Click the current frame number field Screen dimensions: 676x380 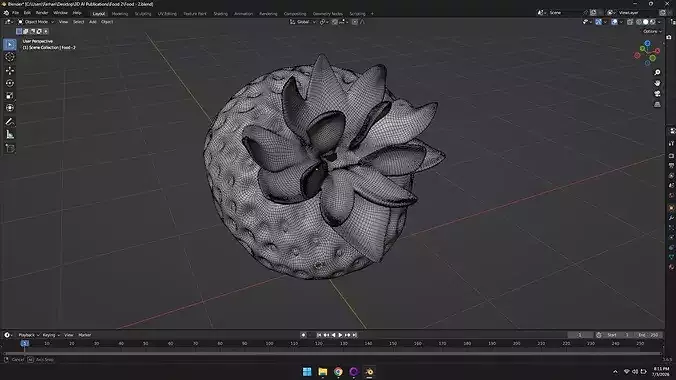580,335
